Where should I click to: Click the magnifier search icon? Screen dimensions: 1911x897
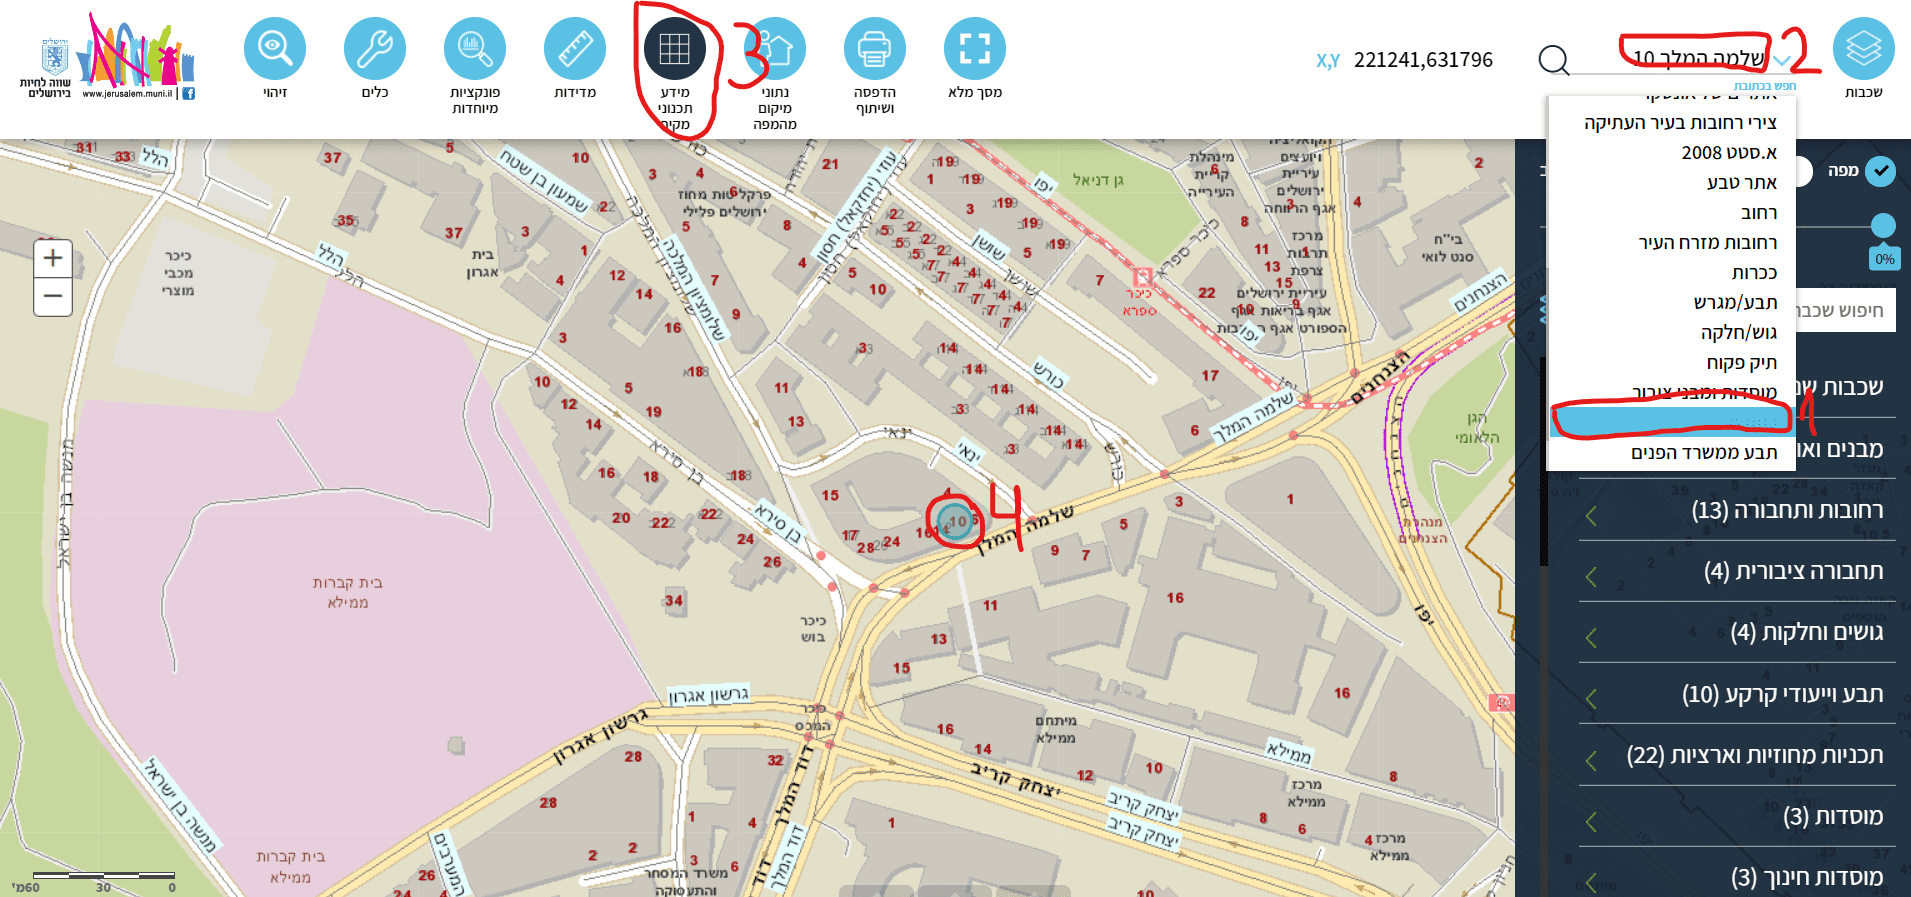click(x=1554, y=60)
